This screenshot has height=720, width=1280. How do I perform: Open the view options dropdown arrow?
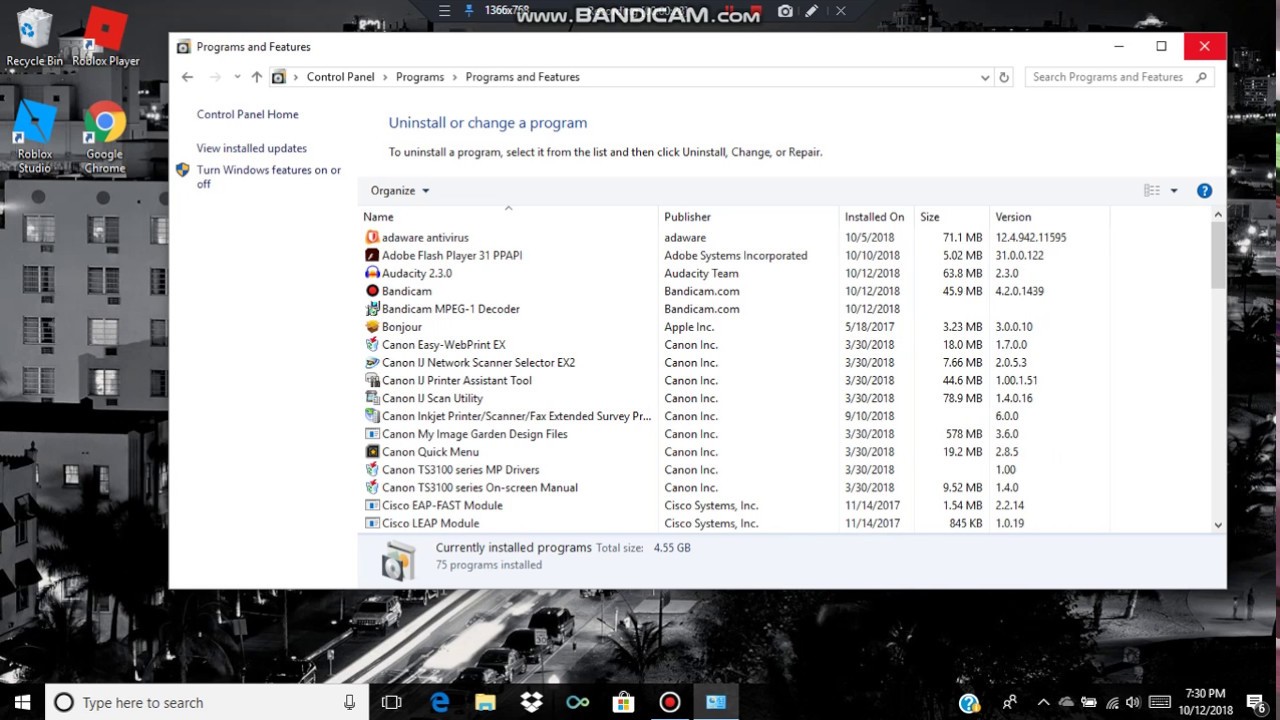1174,191
